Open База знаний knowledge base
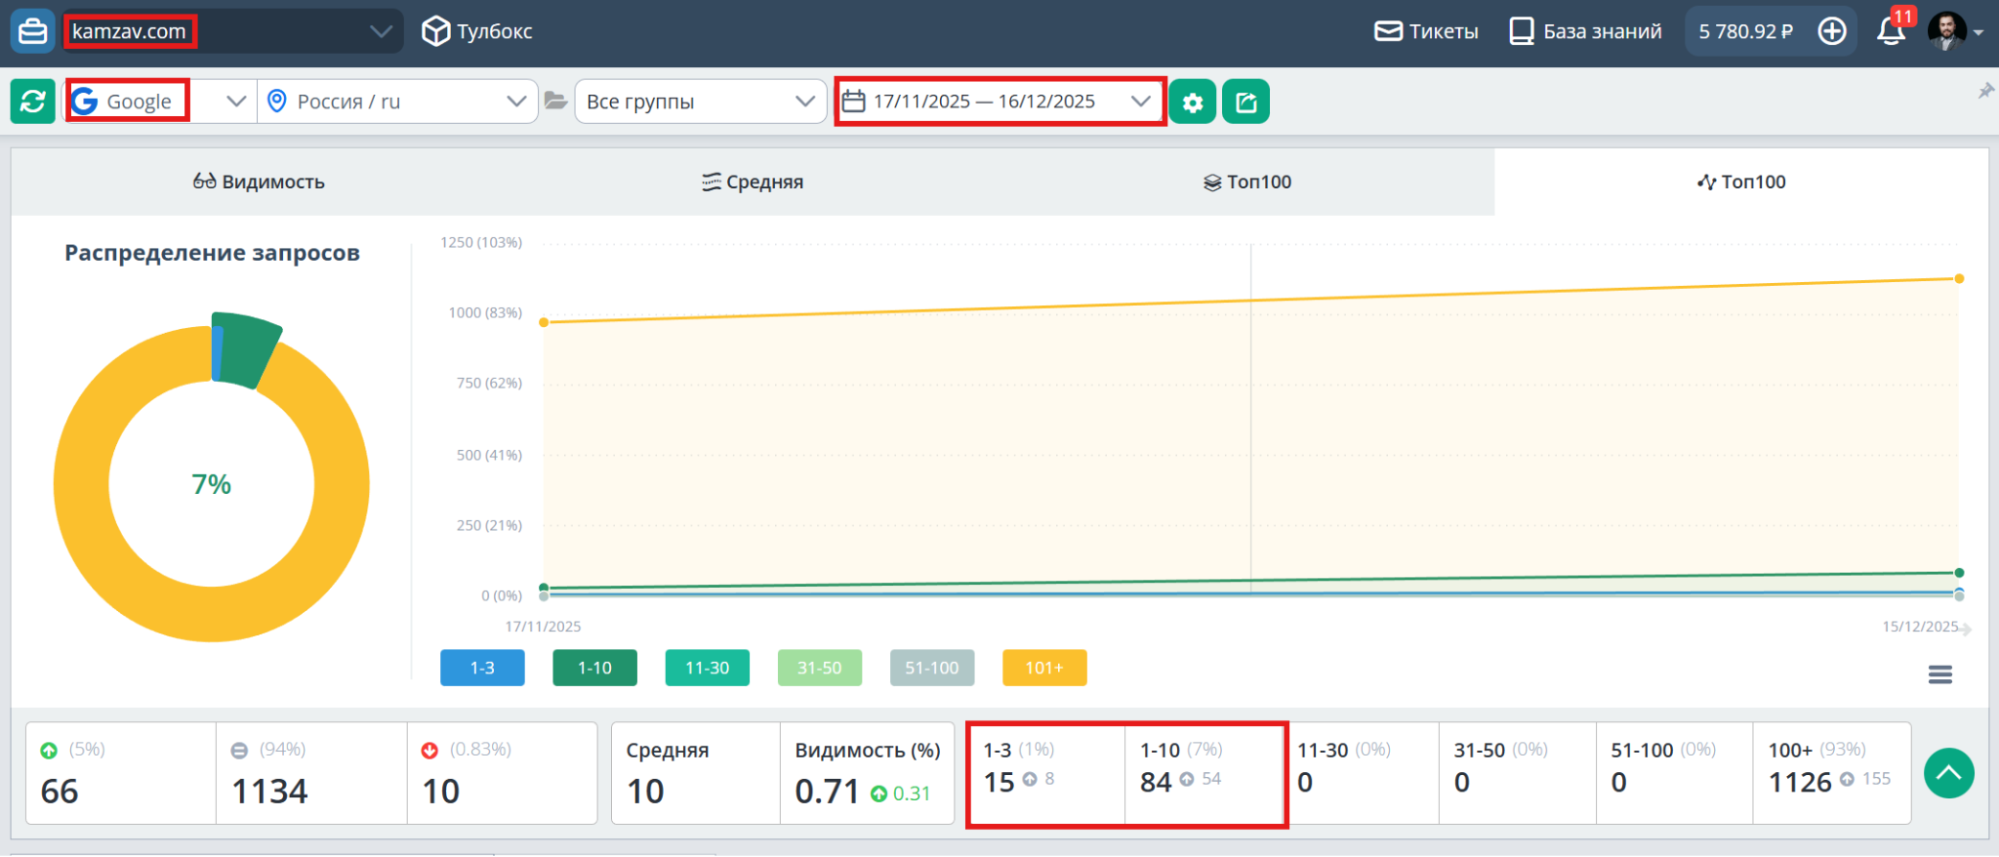Viewport: 1999px width, 857px height. [x=1585, y=31]
